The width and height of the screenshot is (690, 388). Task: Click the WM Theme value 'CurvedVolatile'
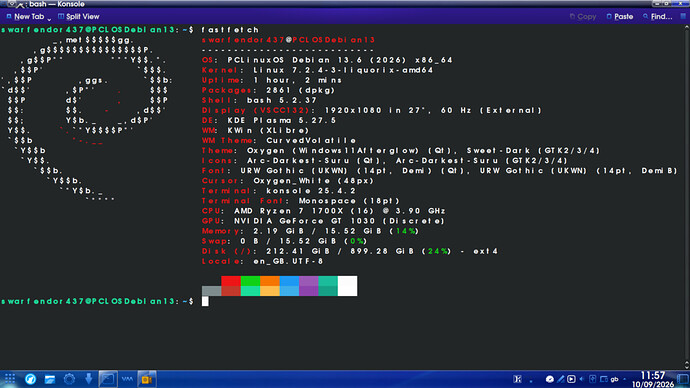[311, 141]
